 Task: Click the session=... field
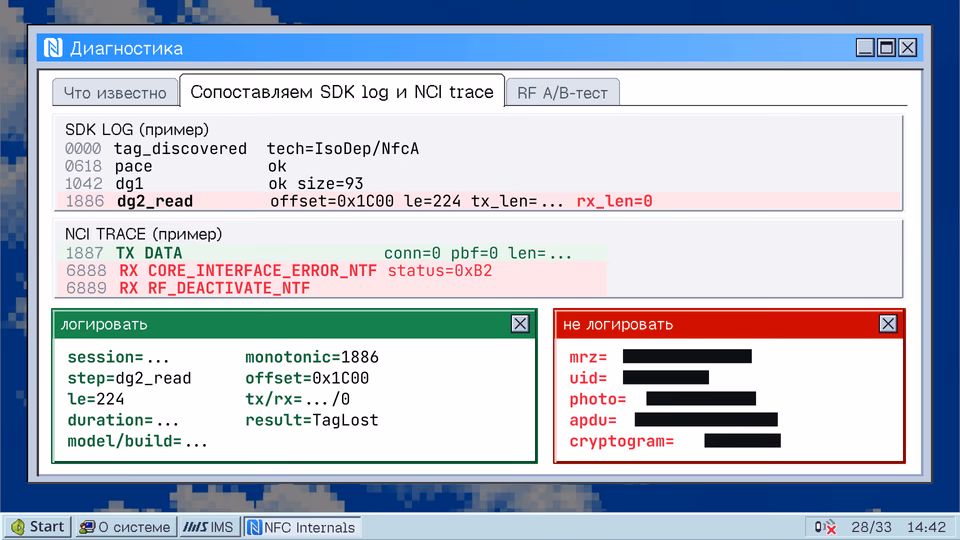(x=118, y=357)
